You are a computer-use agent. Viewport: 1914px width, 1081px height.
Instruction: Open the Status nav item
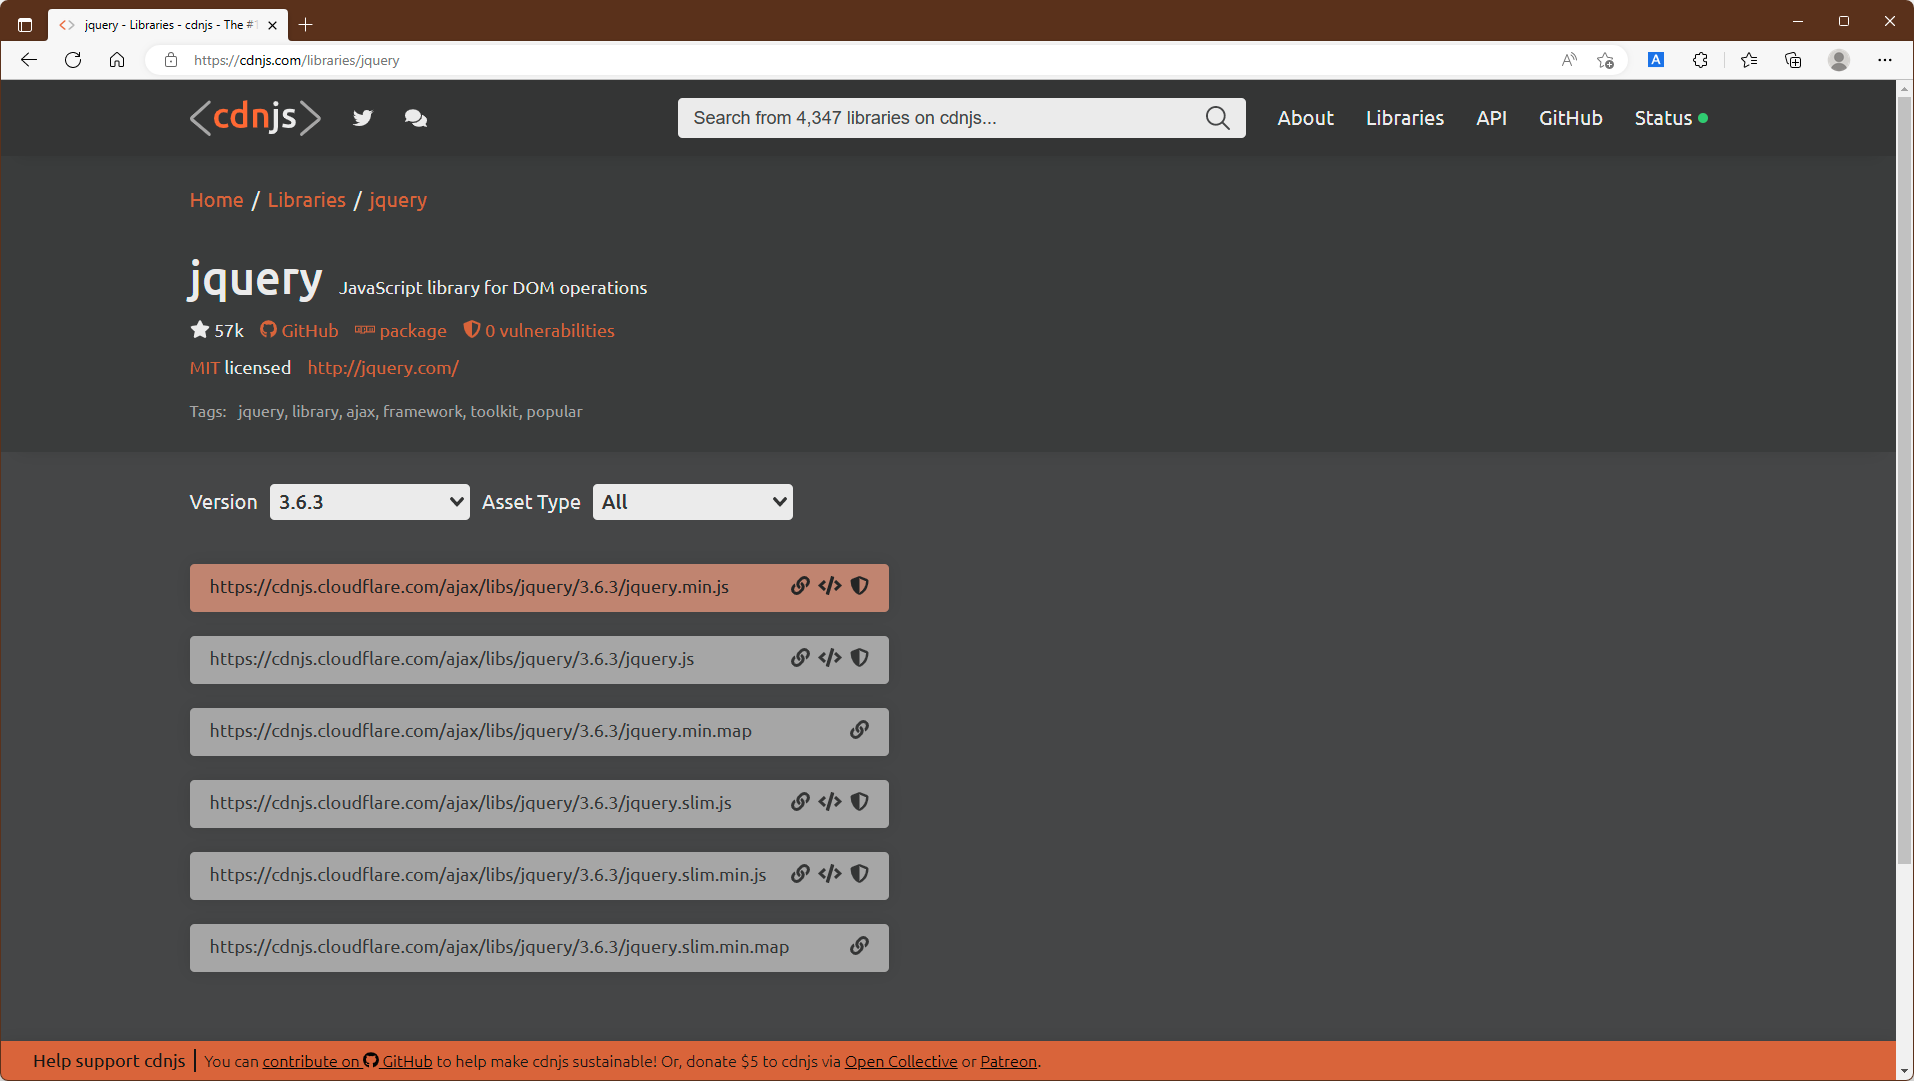pos(1671,118)
